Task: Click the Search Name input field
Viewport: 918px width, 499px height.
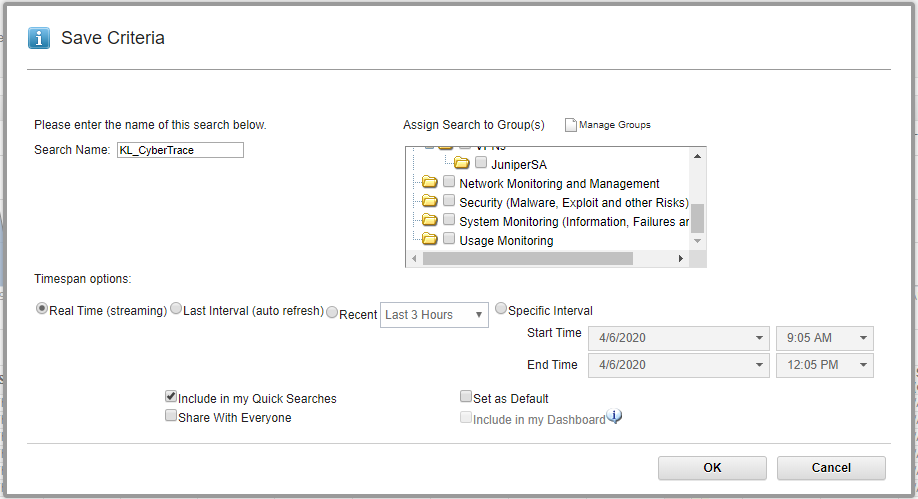Action: coord(180,150)
